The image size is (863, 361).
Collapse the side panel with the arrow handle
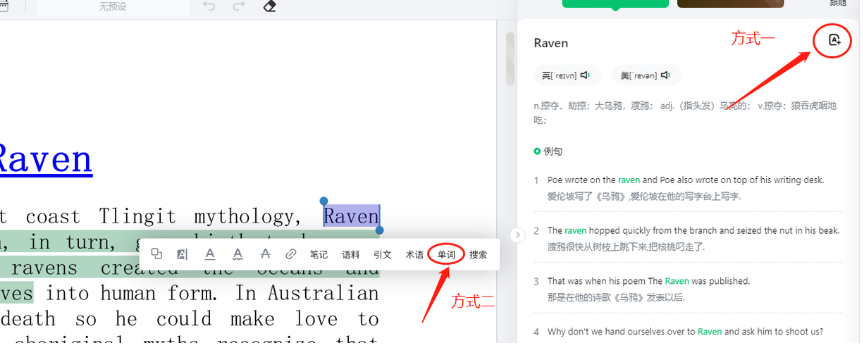click(518, 235)
